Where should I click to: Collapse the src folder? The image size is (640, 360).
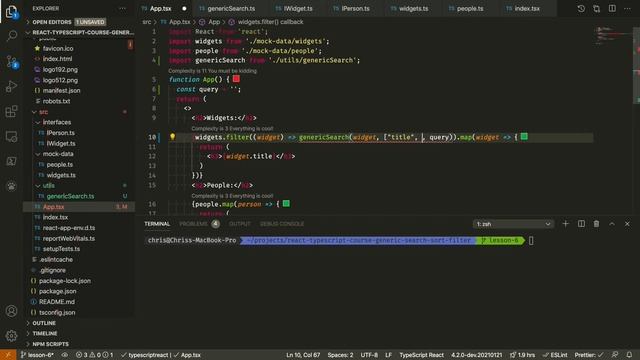coord(34,112)
